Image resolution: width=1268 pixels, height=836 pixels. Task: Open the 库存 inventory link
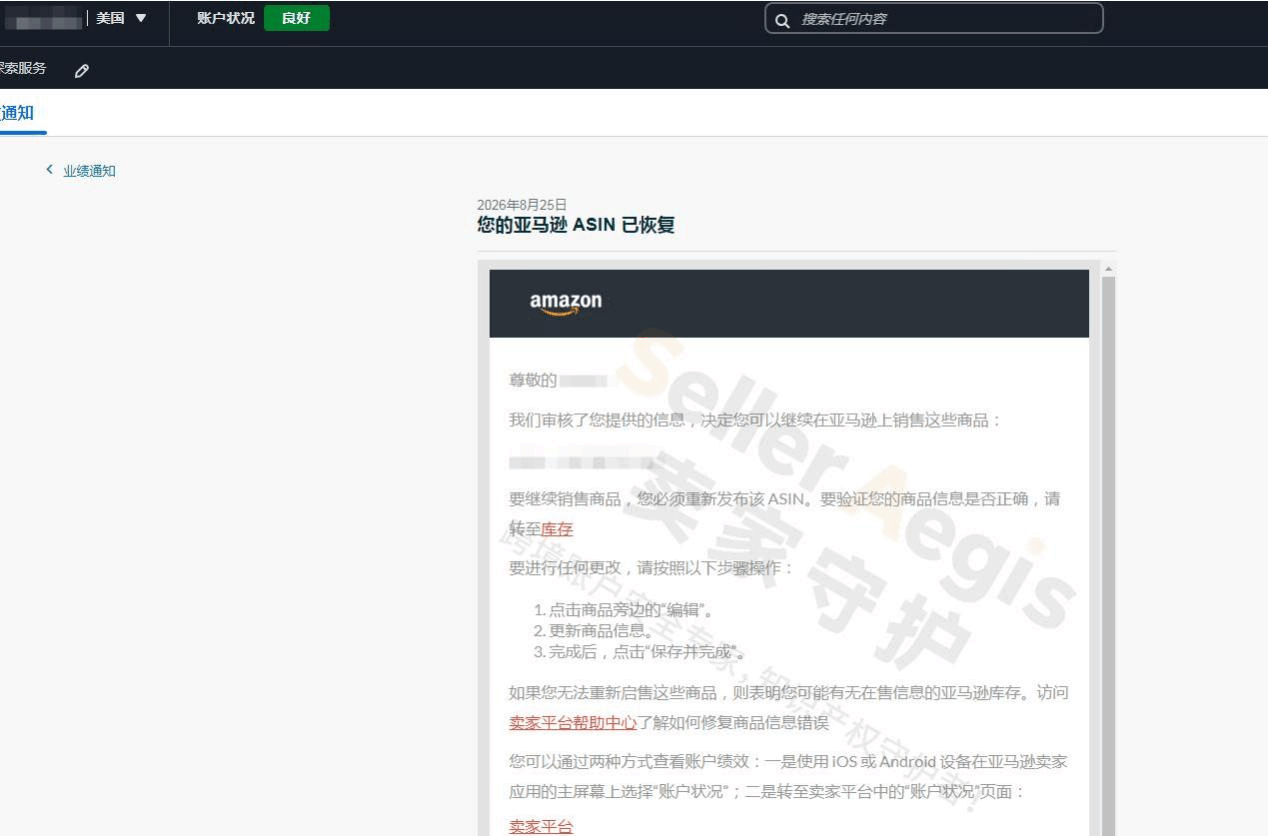pos(557,529)
